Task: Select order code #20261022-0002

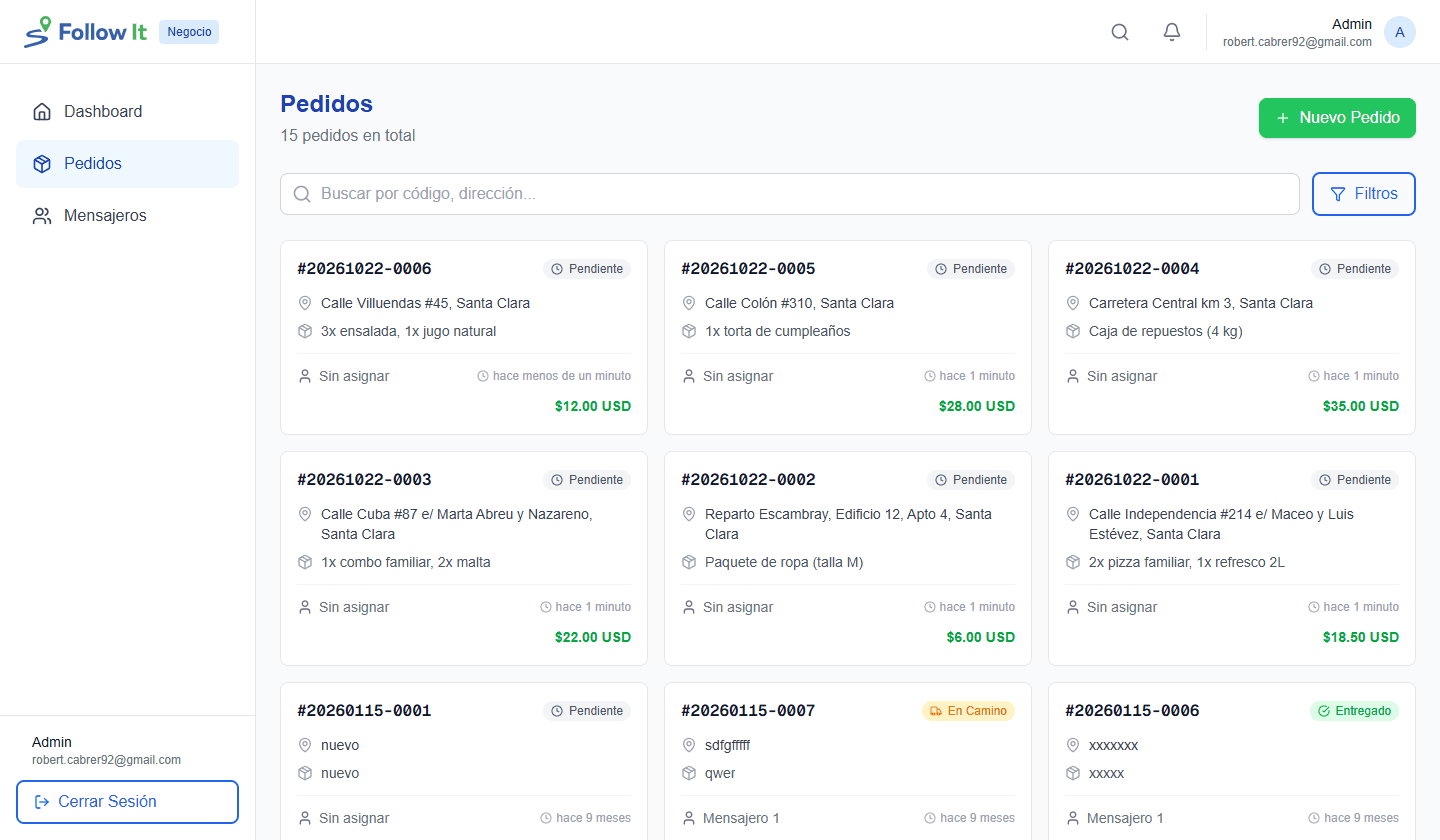Action: [x=748, y=480]
